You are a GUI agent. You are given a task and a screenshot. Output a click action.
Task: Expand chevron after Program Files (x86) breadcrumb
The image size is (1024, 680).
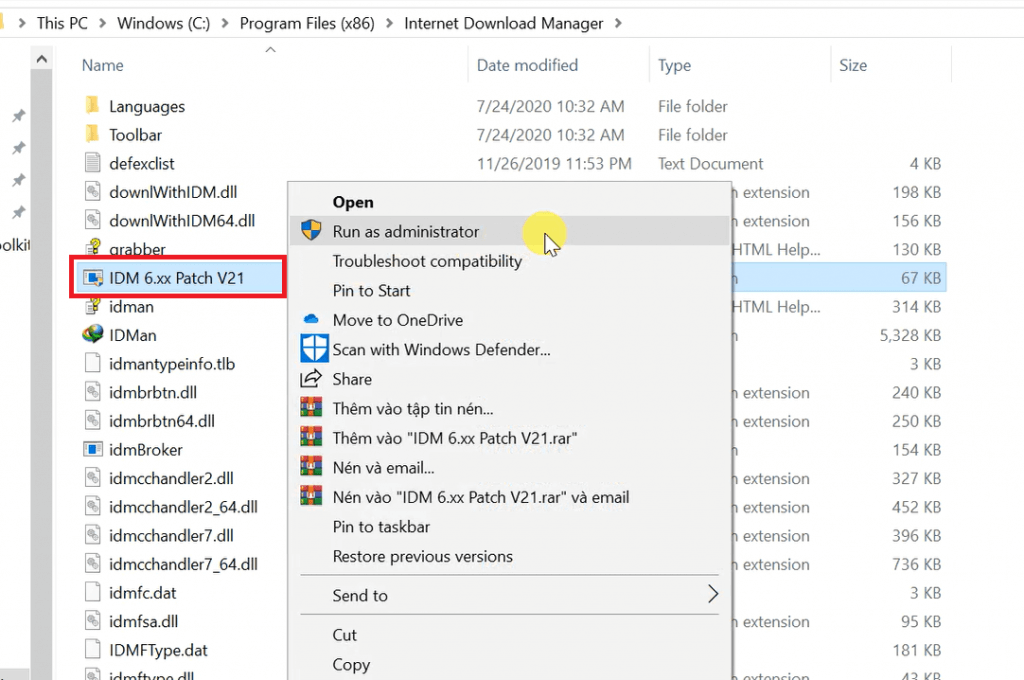[x=390, y=23]
